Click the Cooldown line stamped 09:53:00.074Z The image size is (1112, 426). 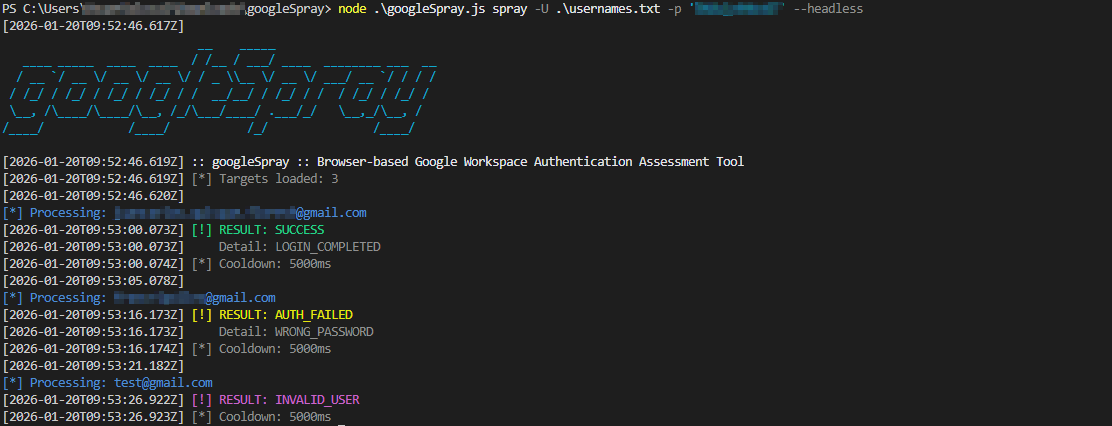coord(167,264)
